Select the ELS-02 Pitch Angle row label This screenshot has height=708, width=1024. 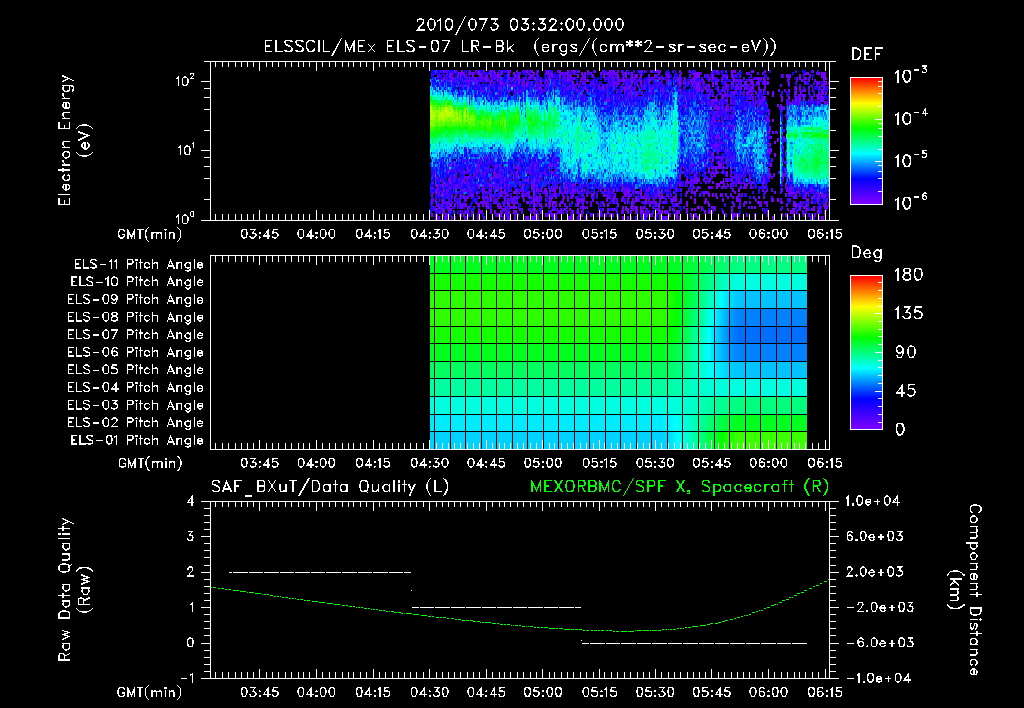pos(136,423)
